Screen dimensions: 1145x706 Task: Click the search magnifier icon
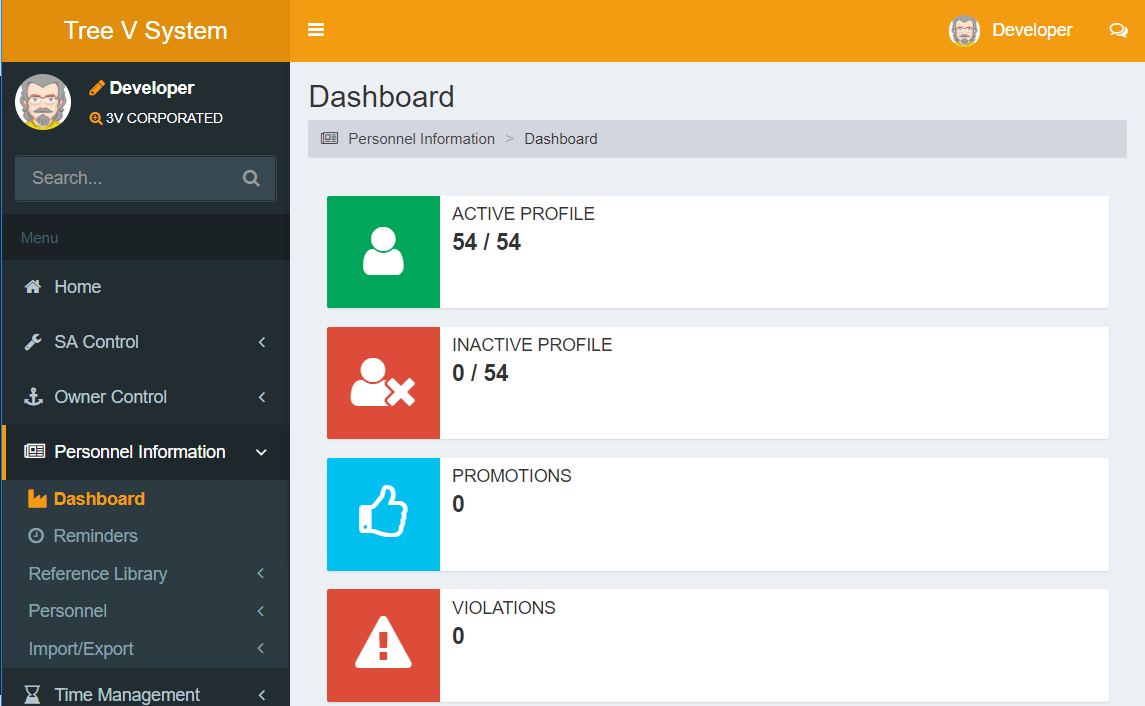coord(251,178)
